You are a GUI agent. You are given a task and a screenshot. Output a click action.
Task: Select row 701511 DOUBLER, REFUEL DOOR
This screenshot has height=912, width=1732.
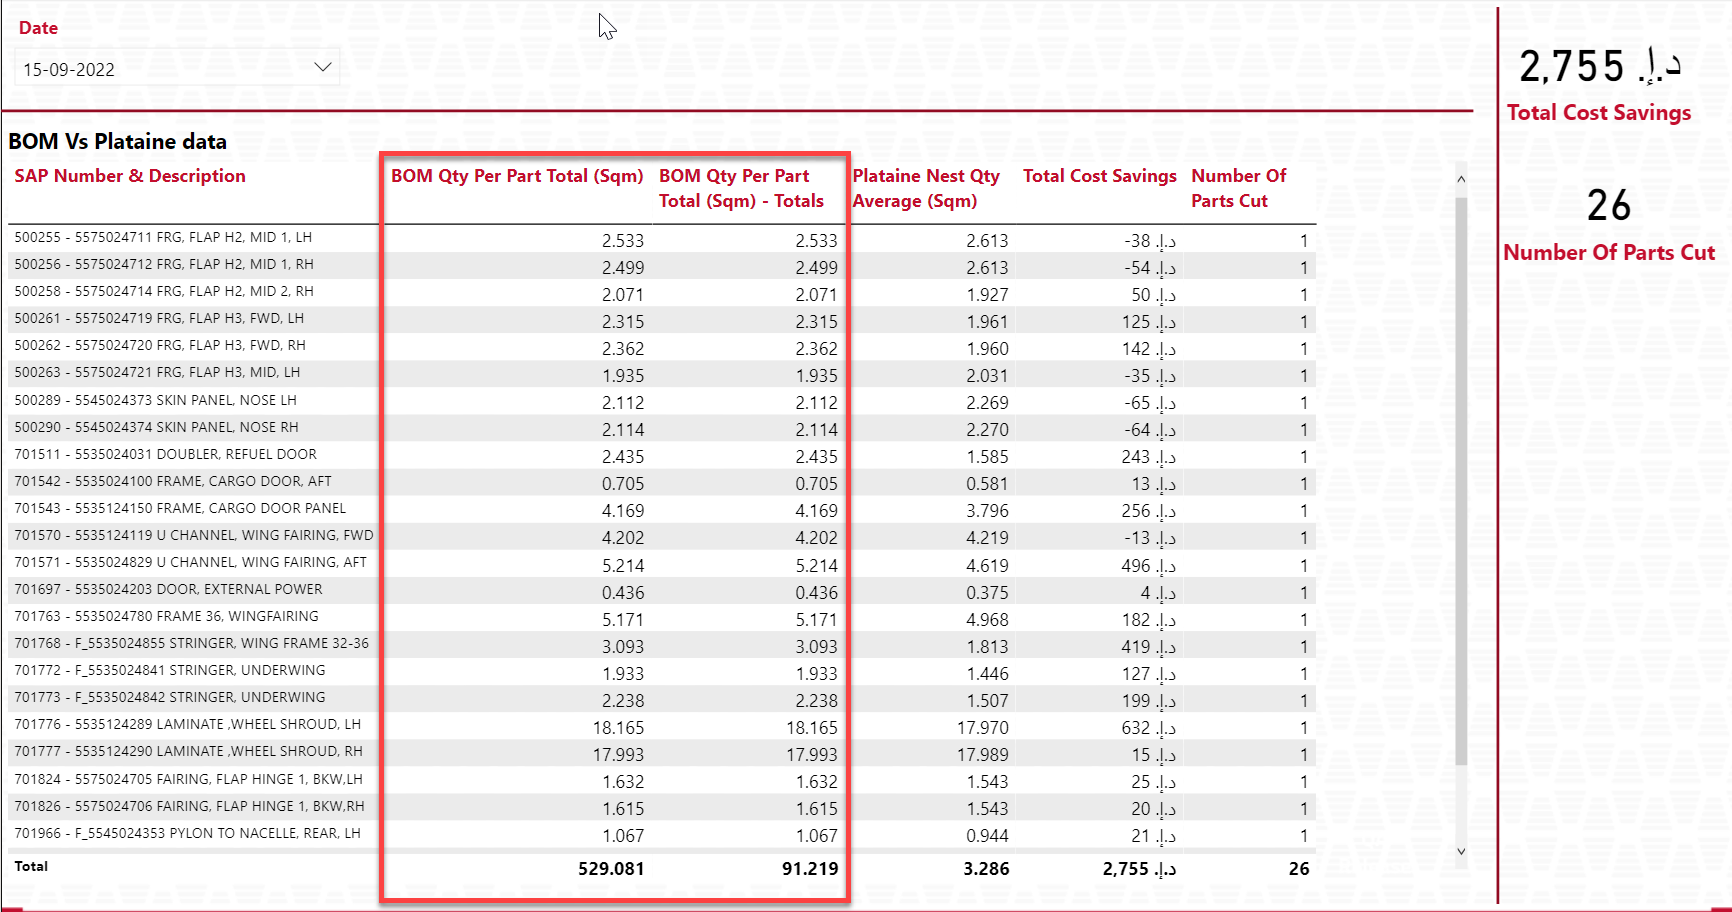[165, 454]
